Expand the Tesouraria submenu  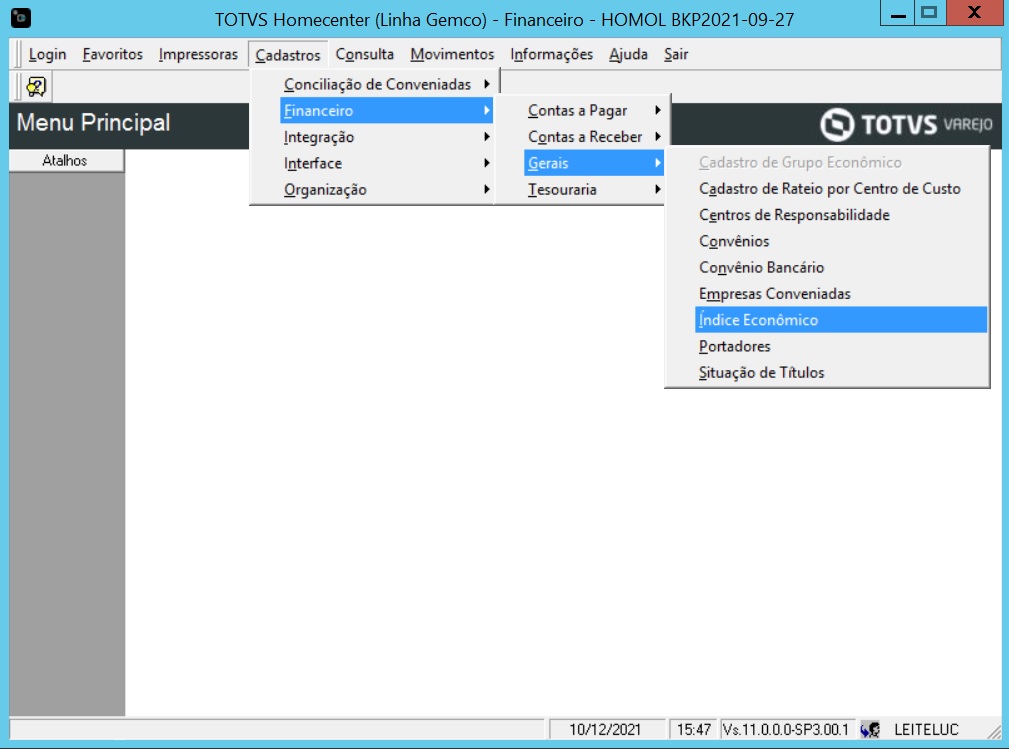coord(594,190)
